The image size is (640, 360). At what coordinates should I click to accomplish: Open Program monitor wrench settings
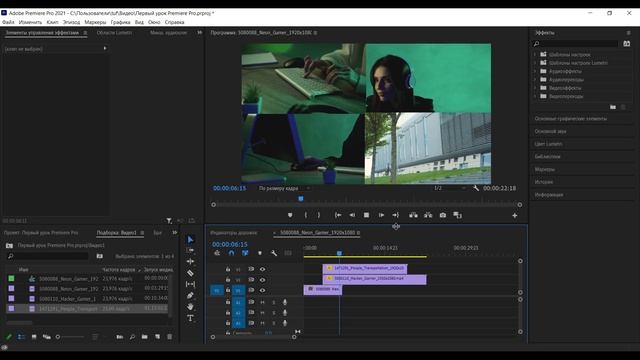tap(476, 188)
